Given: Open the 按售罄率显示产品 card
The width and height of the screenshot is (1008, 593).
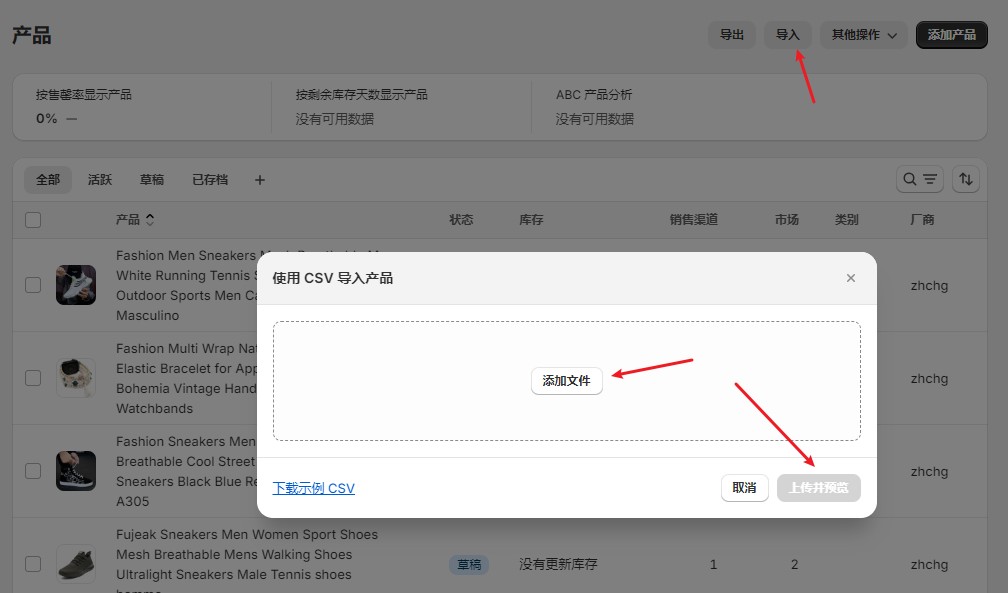Looking at the screenshot, I should [142, 107].
